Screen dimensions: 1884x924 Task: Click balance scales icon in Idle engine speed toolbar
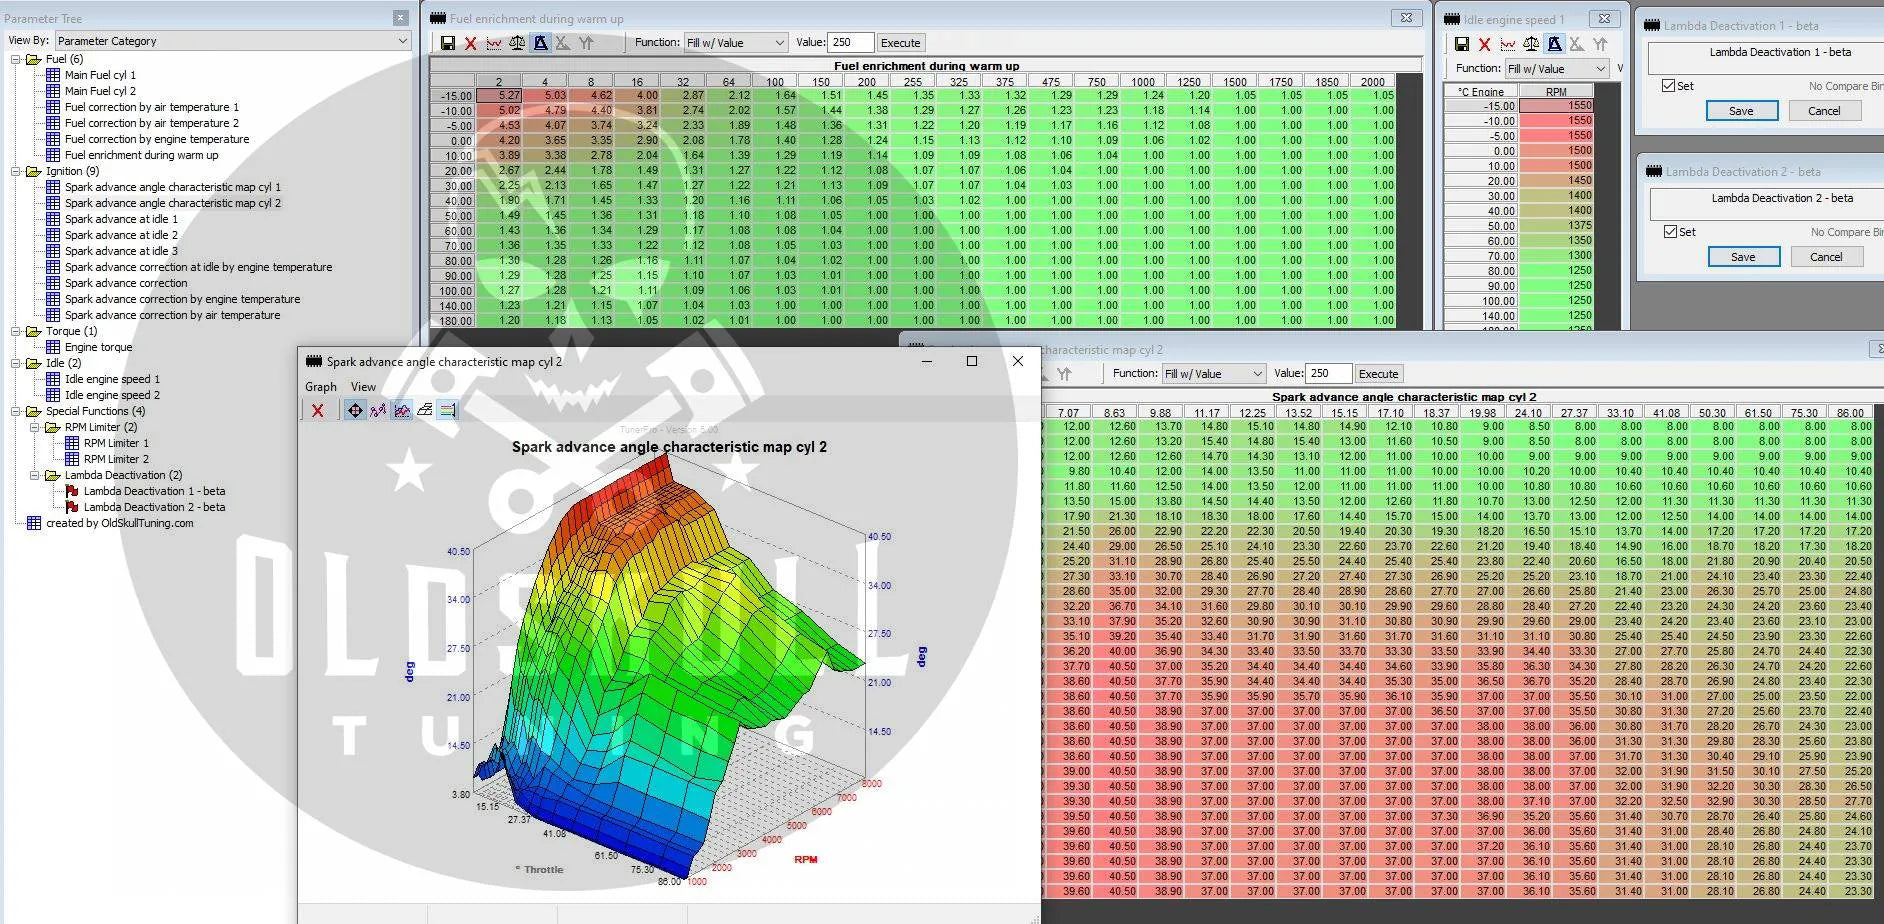pos(1531,44)
